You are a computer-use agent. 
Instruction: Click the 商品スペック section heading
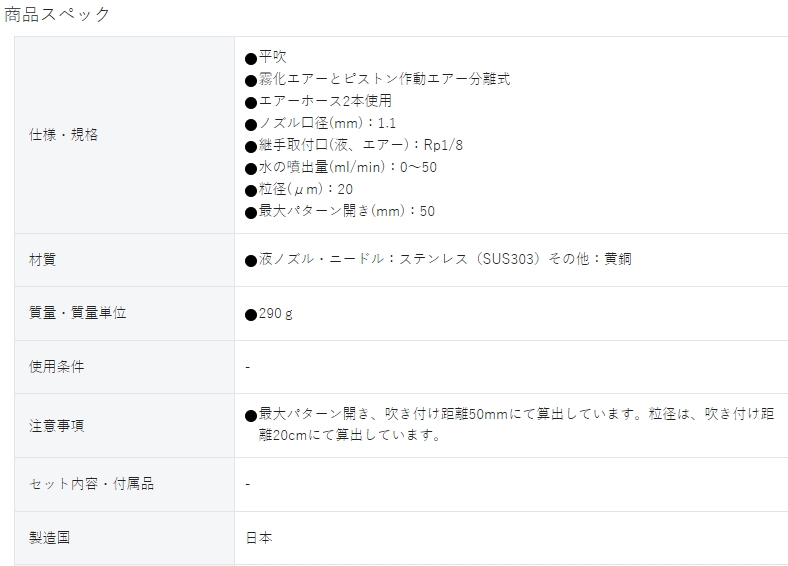[57, 14]
